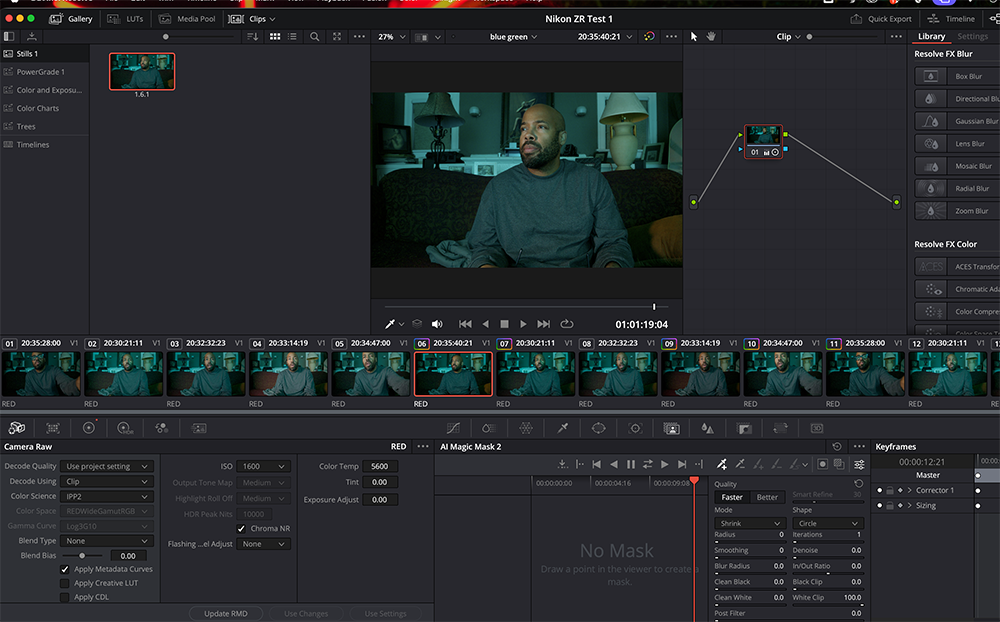The image size is (1000, 622).
Task: Mute the viewer audio speaker icon
Action: point(437,324)
